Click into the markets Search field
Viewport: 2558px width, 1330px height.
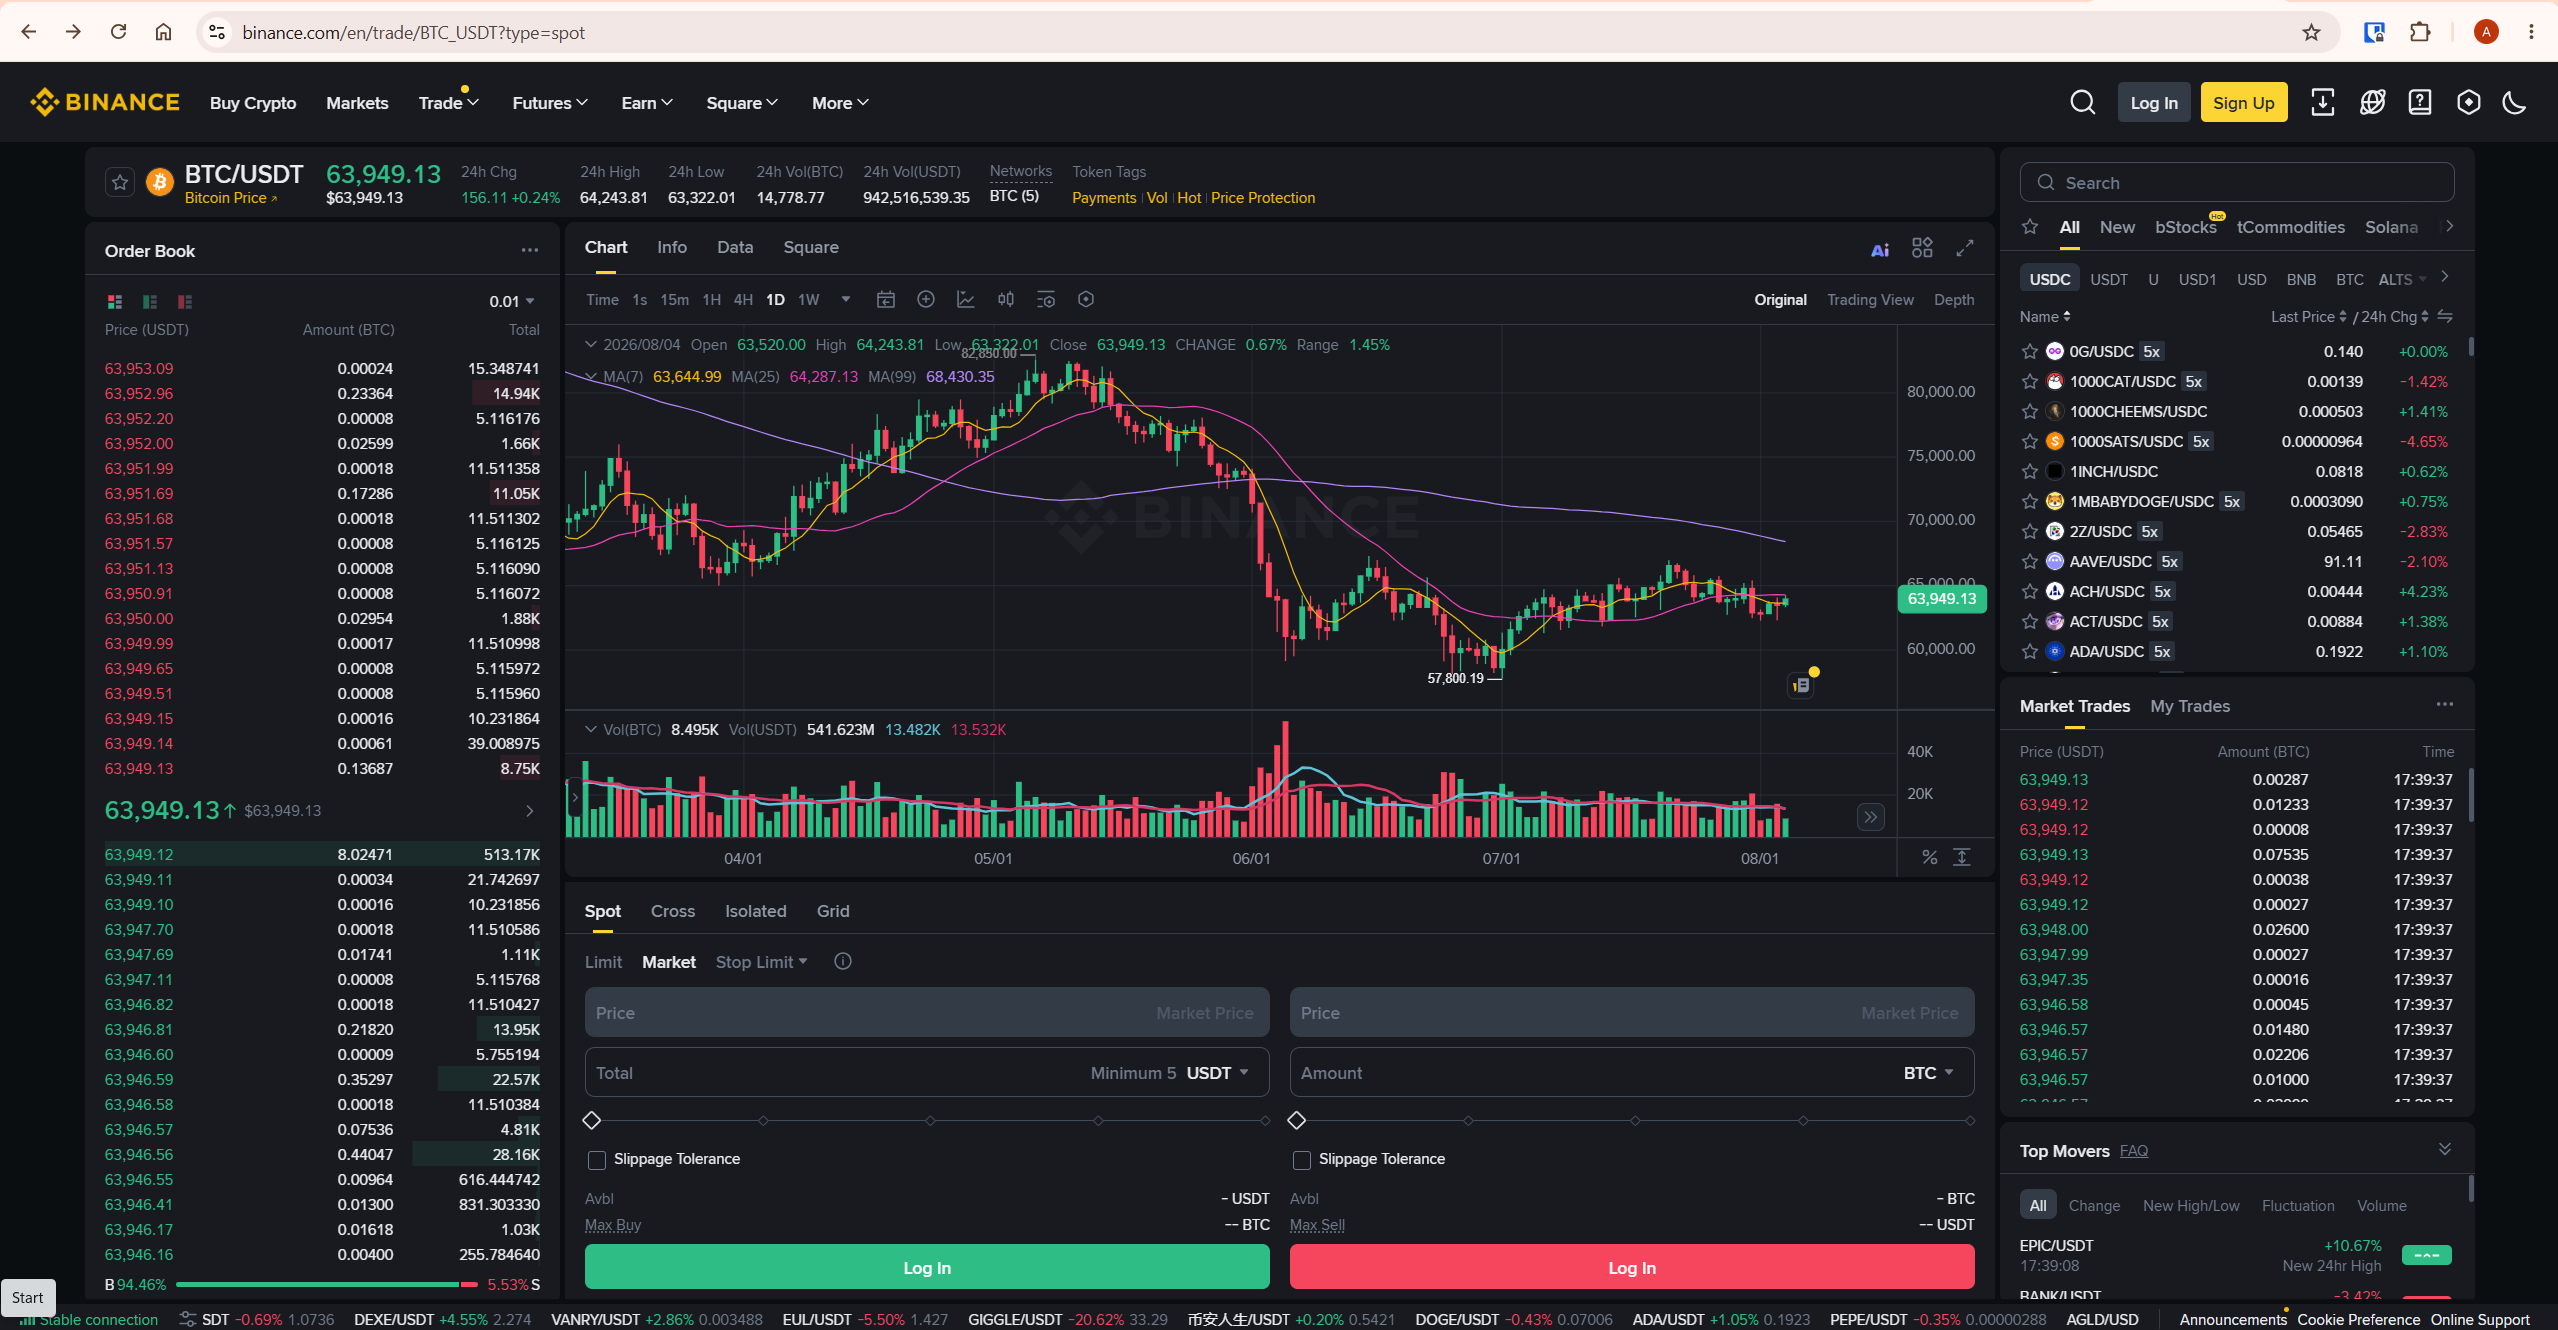pos(2237,183)
